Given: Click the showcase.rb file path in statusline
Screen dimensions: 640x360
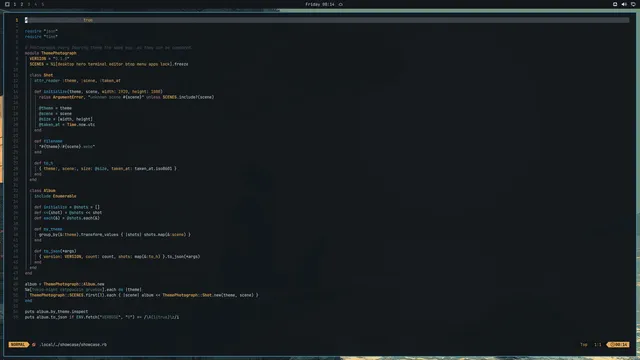Looking at the screenshot, I should pyautogui.click(x=73, y=344).
